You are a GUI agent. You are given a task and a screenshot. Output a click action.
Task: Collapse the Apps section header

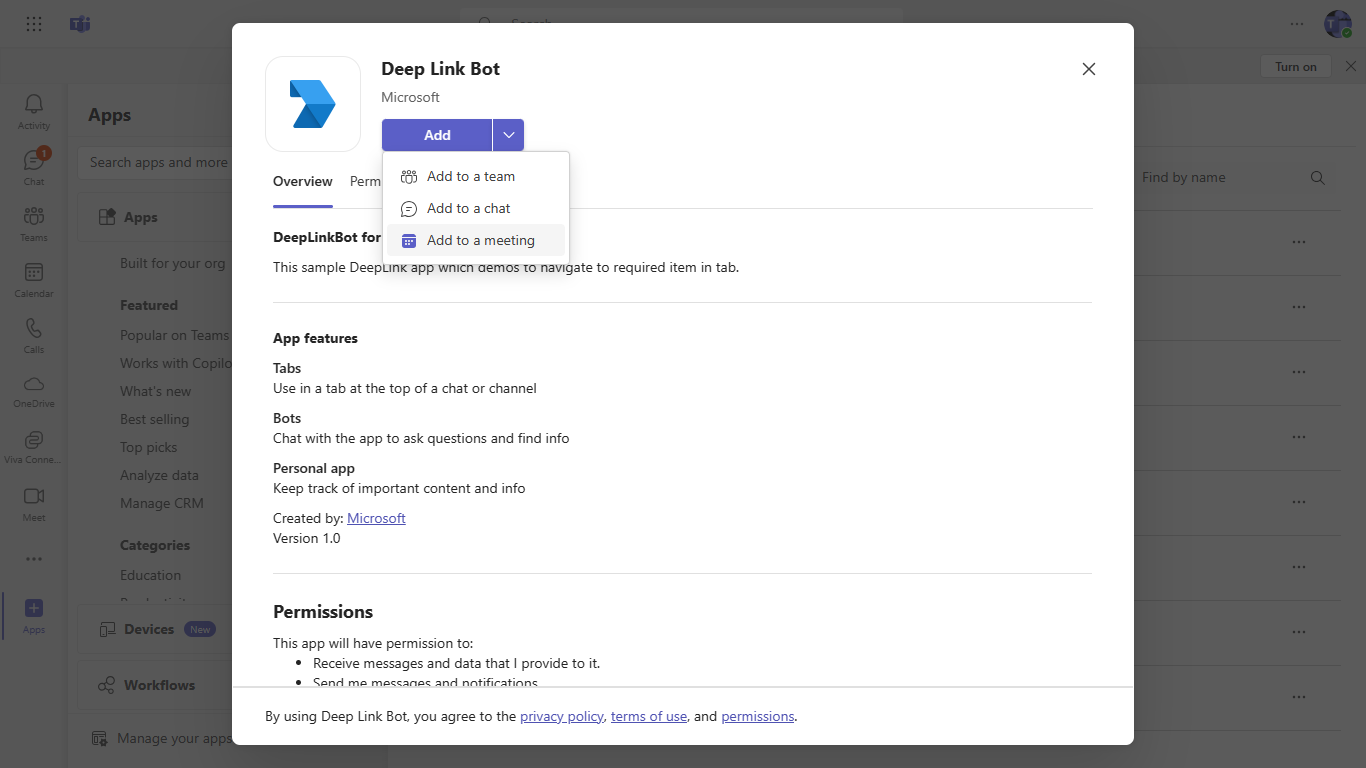tap(155, 218)
